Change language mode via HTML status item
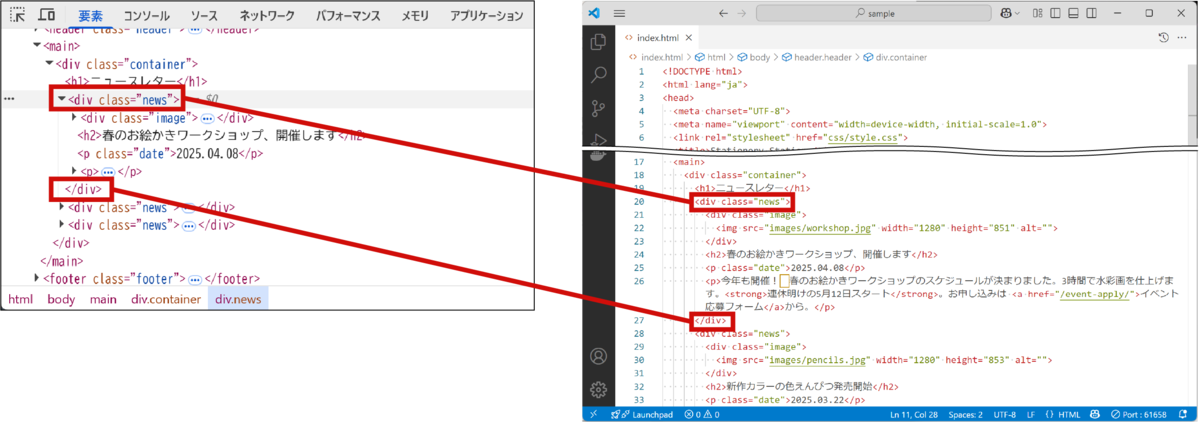Image resolution: width=1200 pixels, height=422 pixels. click(1069, 414)
